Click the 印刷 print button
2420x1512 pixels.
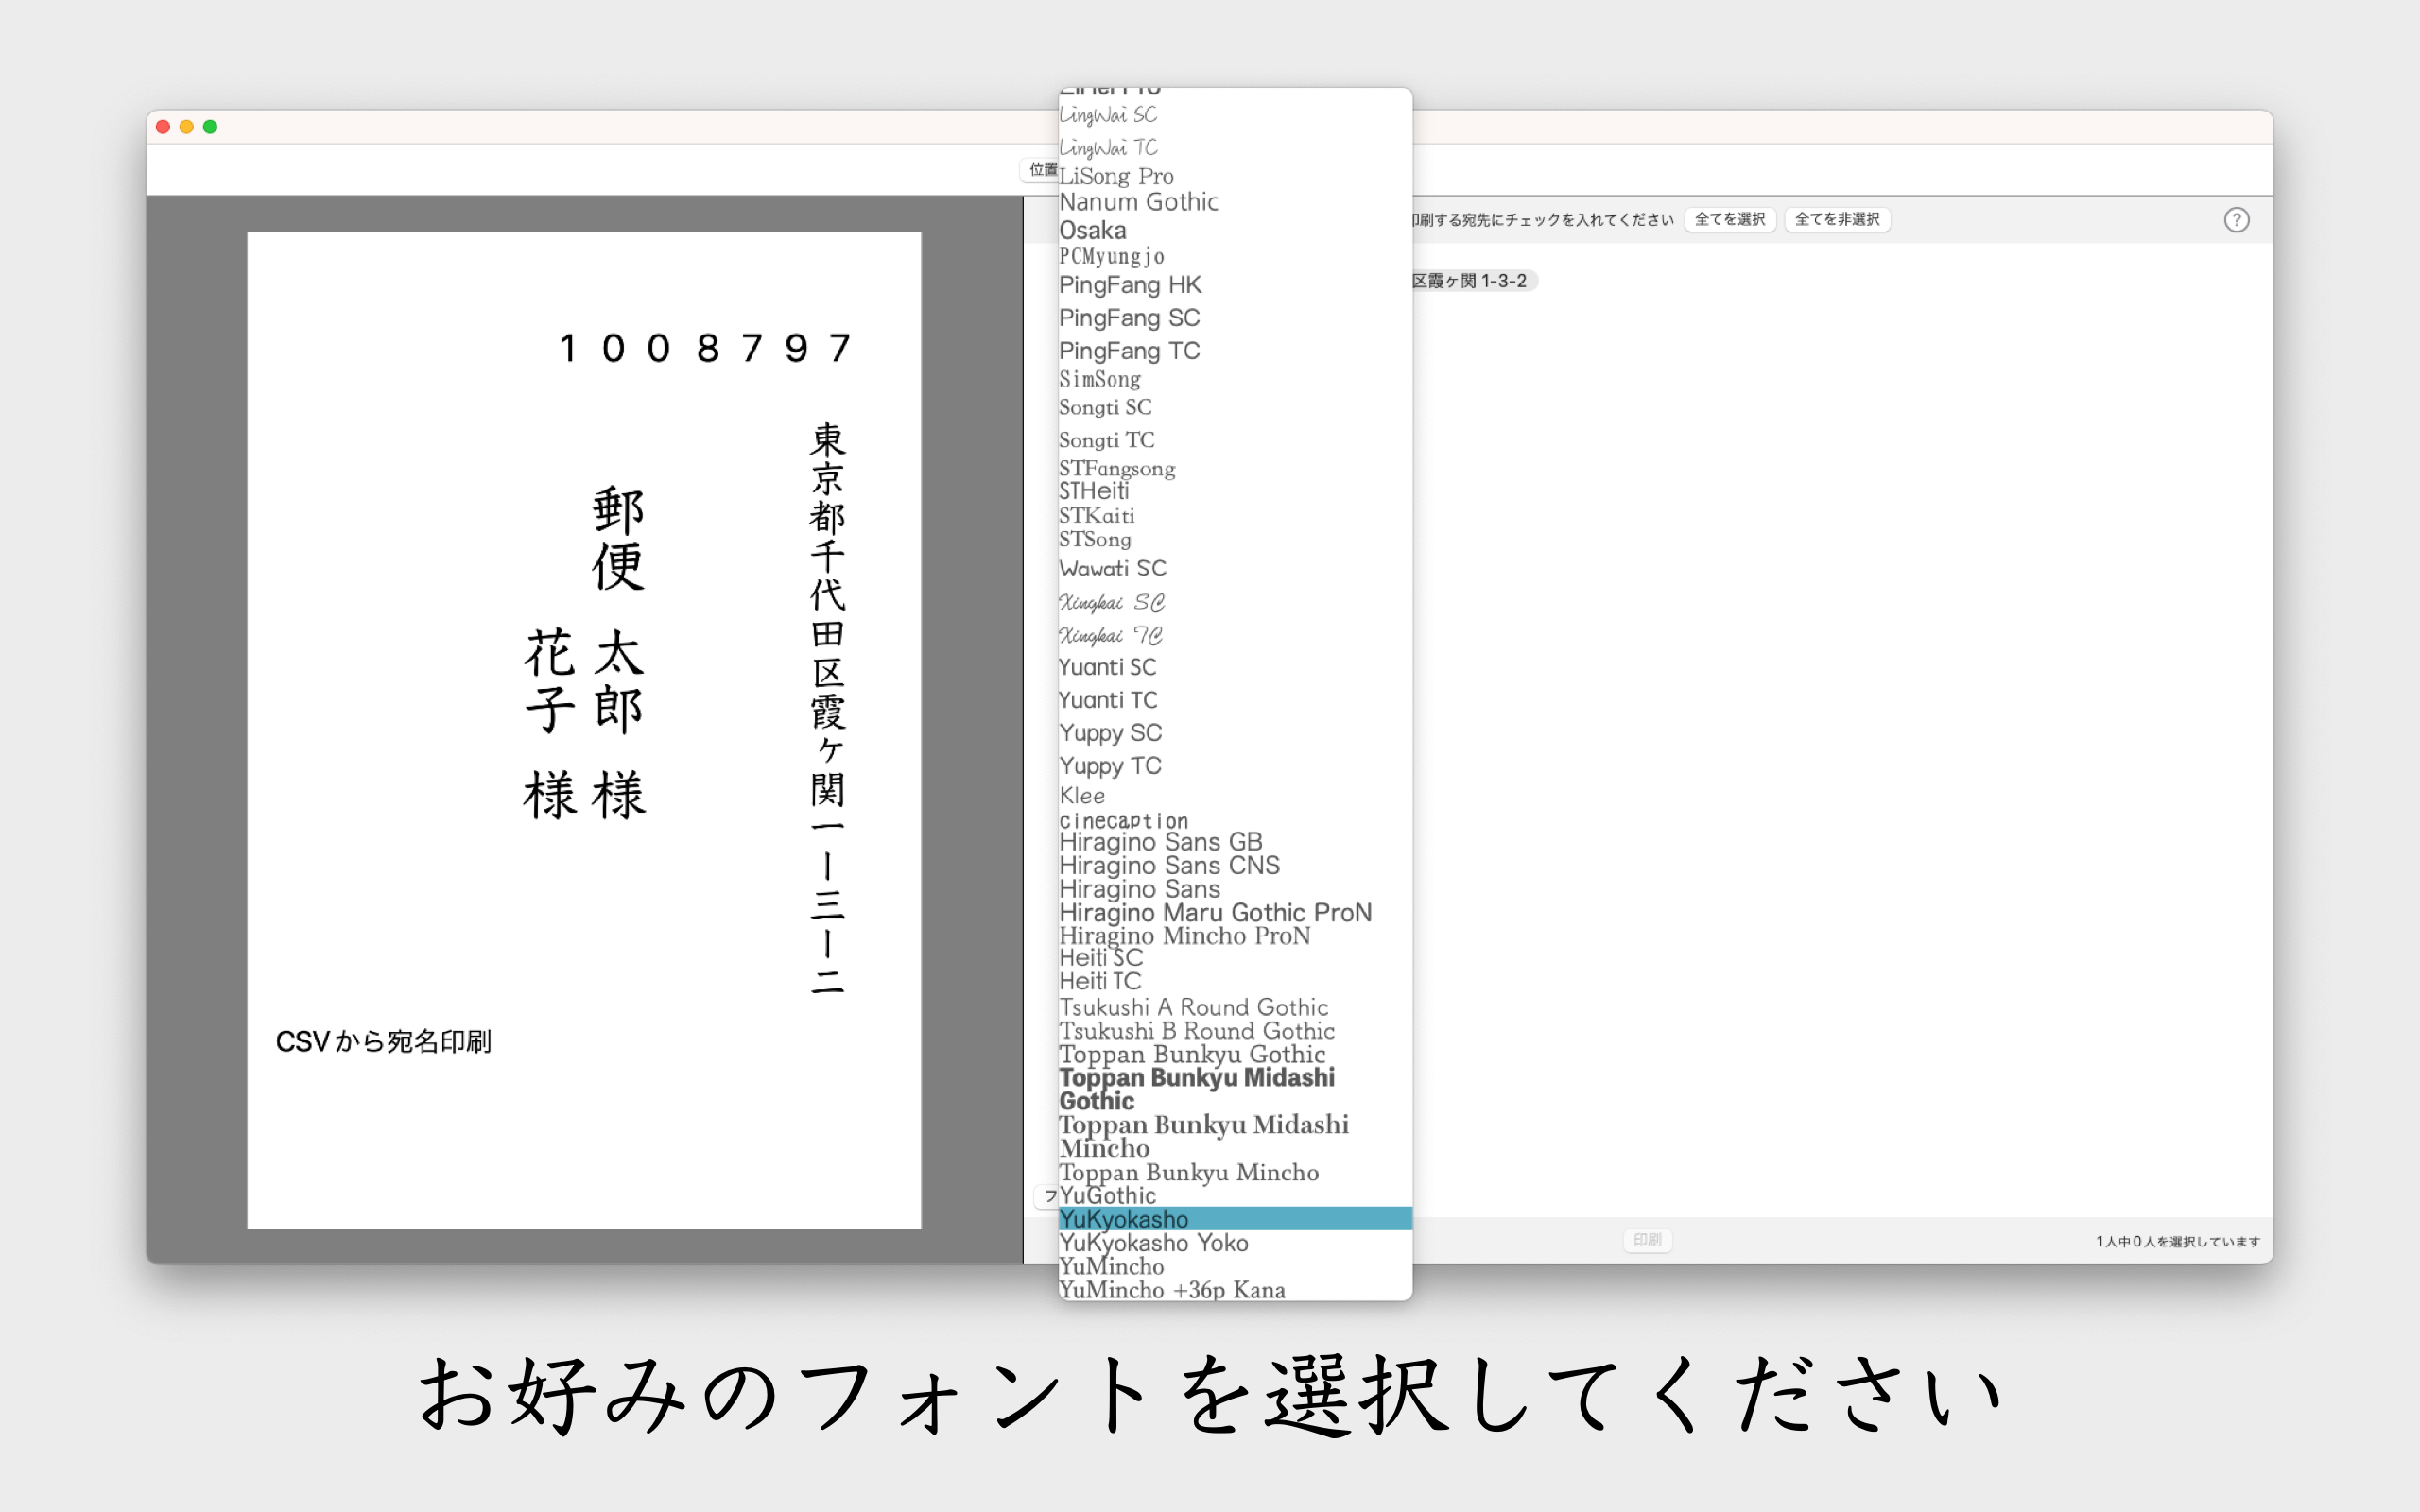1646,1240
